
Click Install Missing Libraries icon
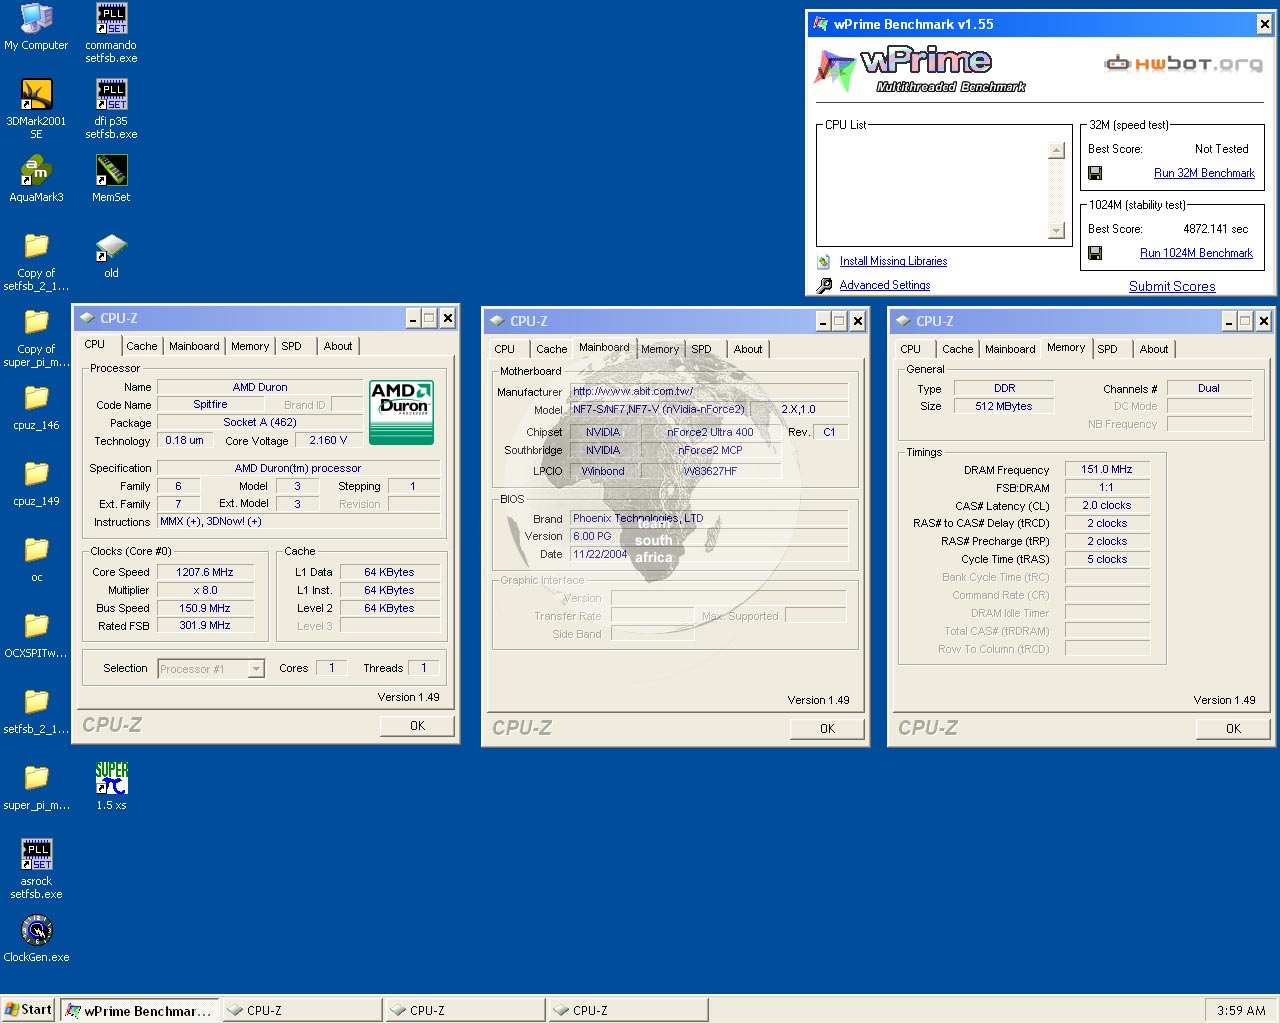823,262
